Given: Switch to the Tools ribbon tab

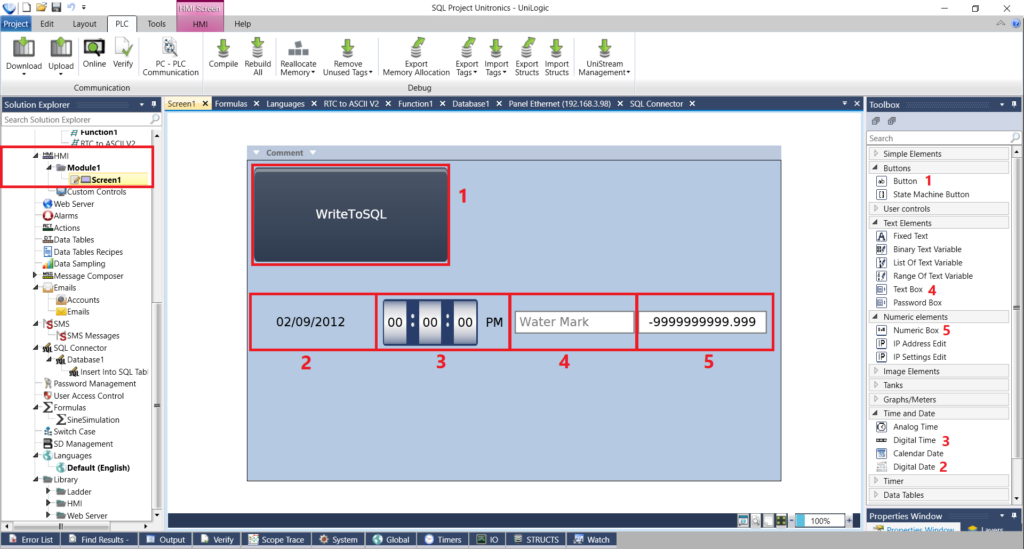Looking at the screenshot, I should (156, 24).
